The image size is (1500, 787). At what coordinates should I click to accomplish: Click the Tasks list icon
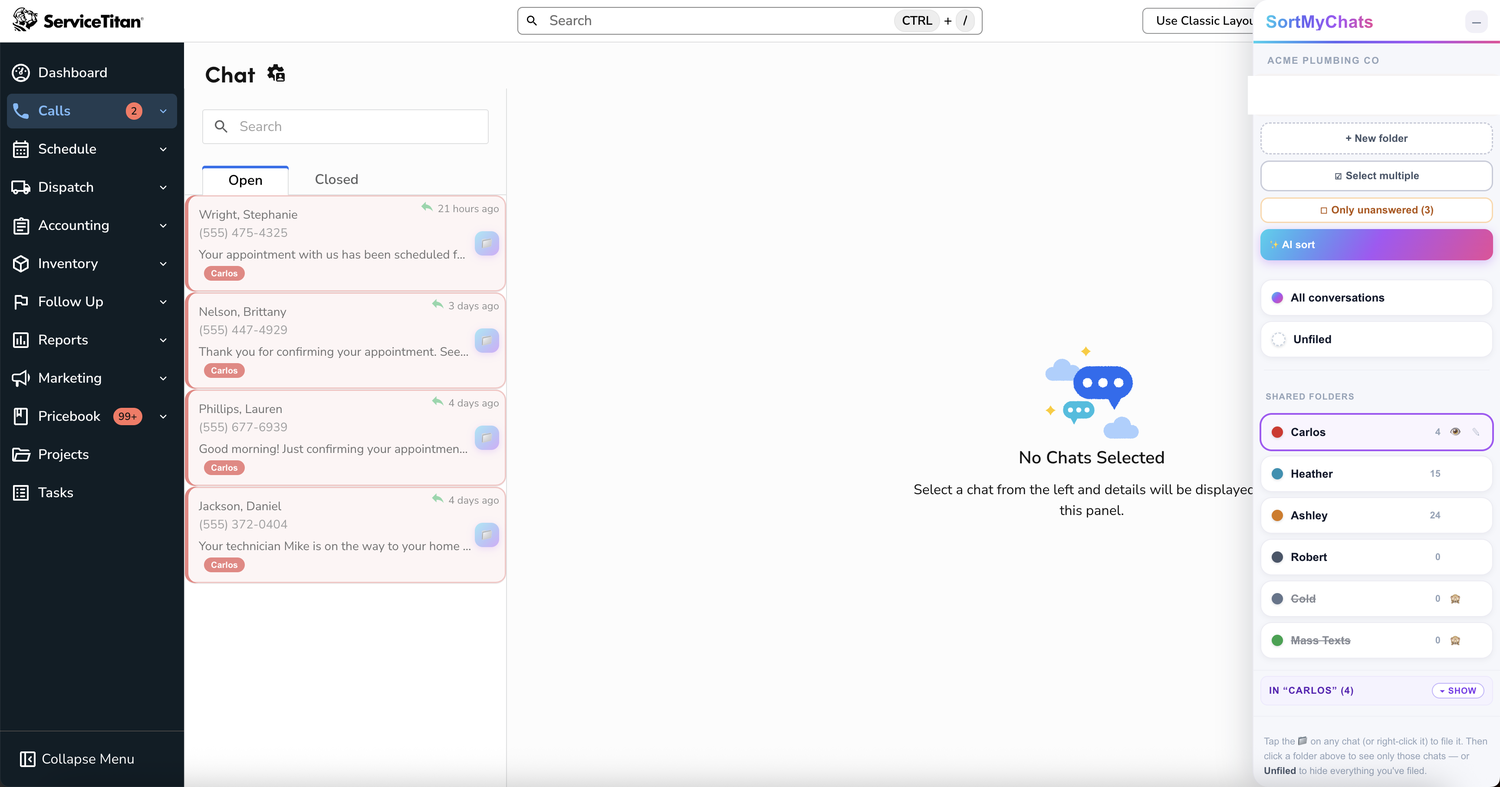21,493
